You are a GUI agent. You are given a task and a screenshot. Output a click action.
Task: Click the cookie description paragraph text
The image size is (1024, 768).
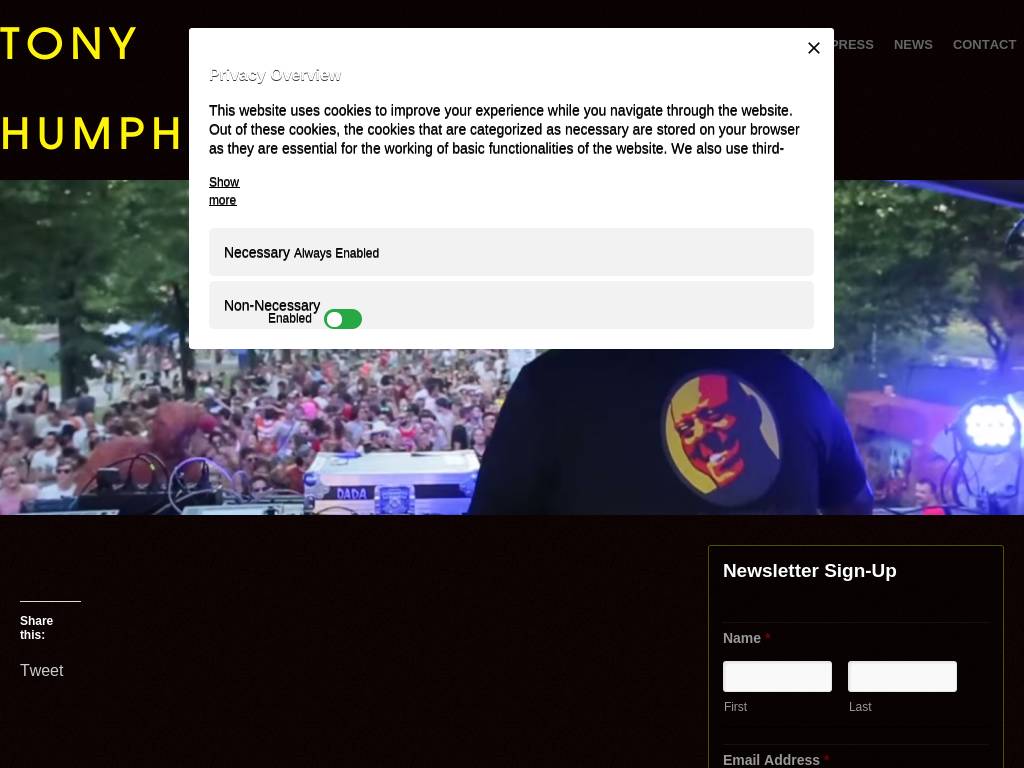point(504,129)
